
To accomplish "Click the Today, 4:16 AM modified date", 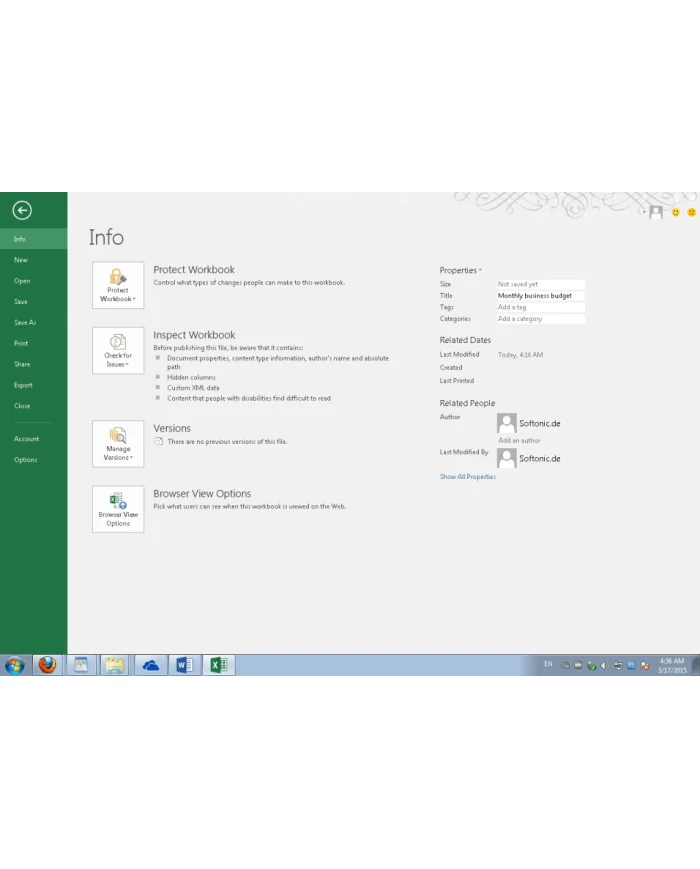I will pos(520,355).
